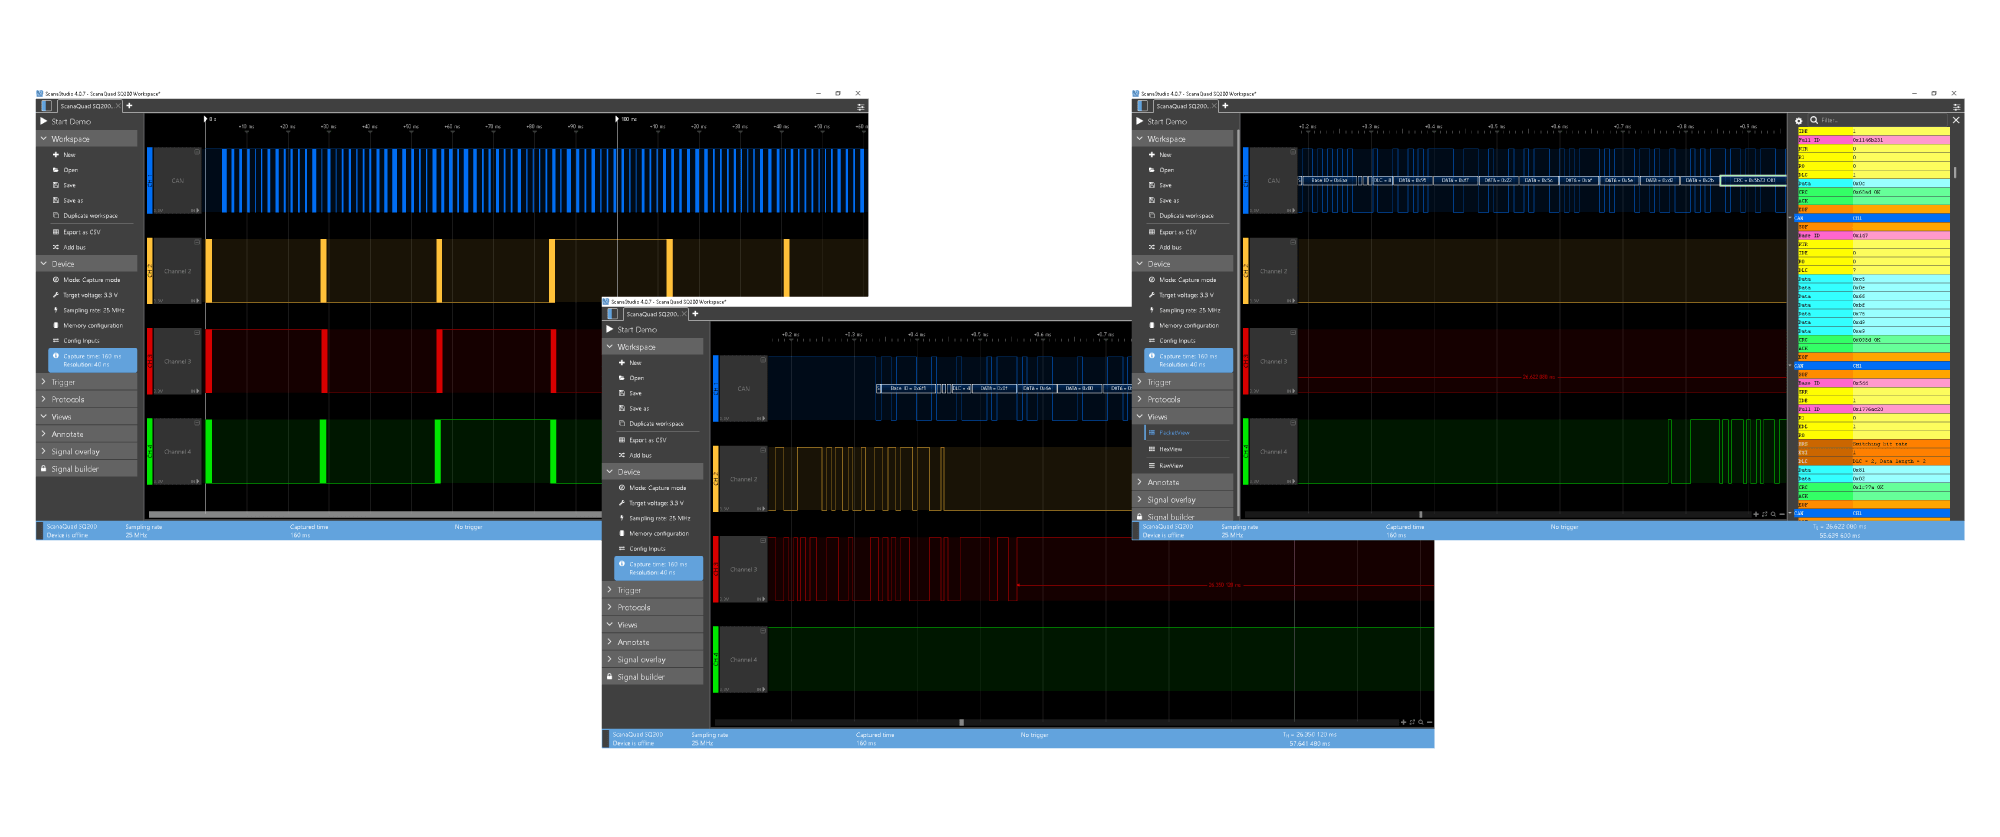The image size is (2000, 837).
Task: Click Sampling rate icon in left window
Action: pos(56,310)
